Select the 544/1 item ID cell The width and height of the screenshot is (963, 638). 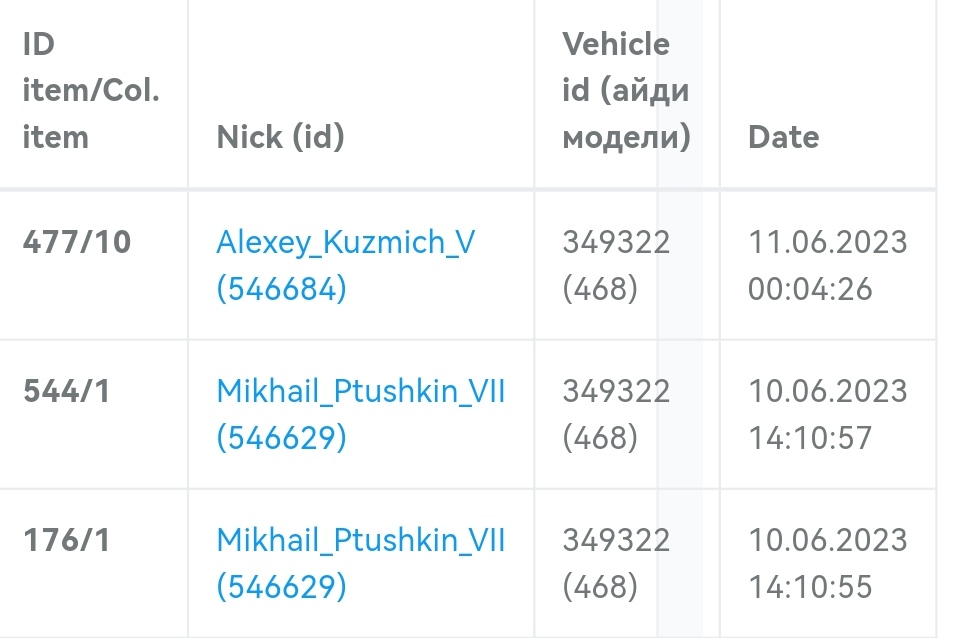pyautogui.click(x=66, y=391)
